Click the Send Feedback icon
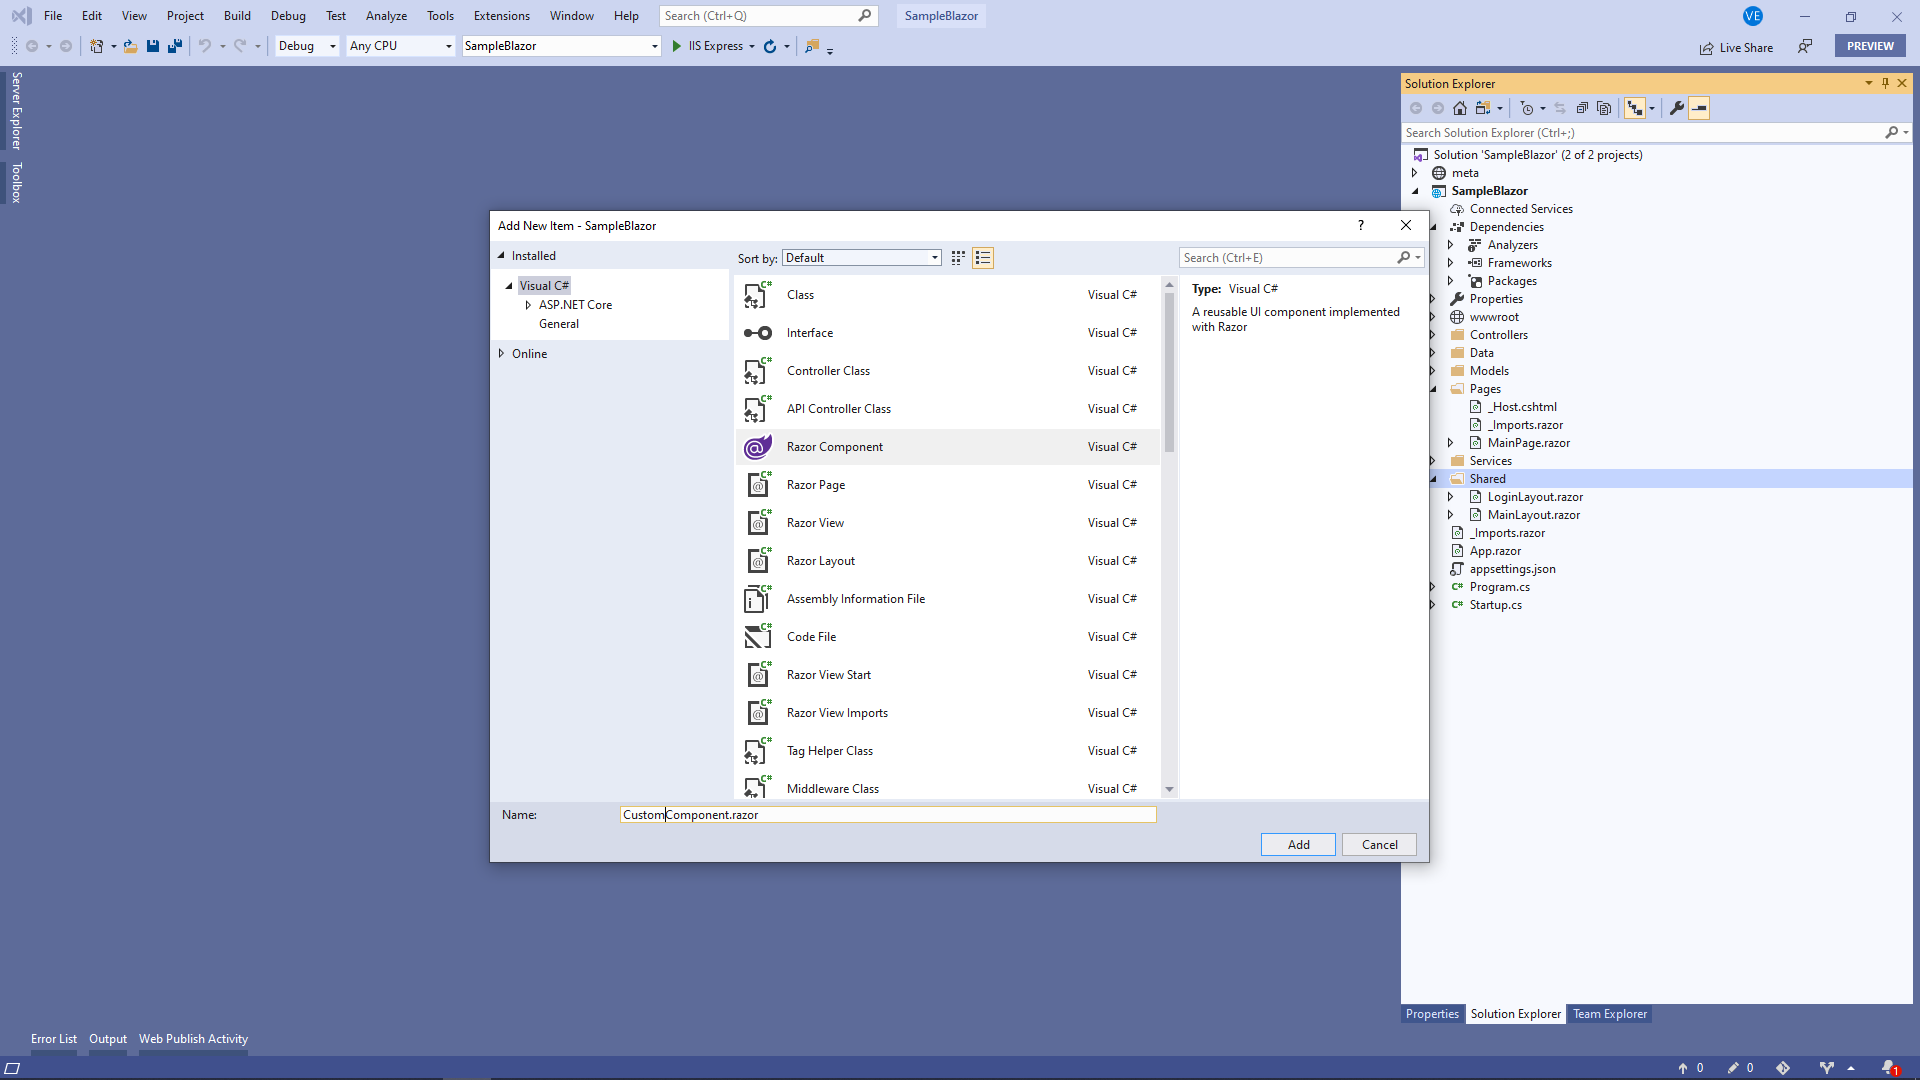1920x1080 pixels. (x=1805, y=46)
